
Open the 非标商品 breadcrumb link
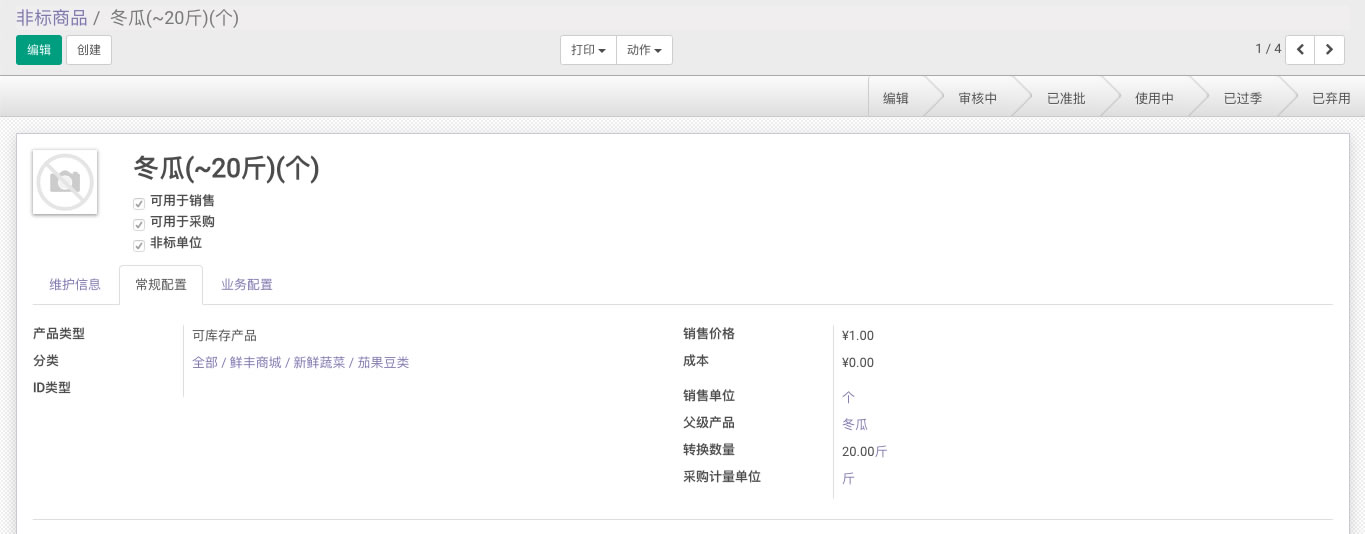pos(51,17)
